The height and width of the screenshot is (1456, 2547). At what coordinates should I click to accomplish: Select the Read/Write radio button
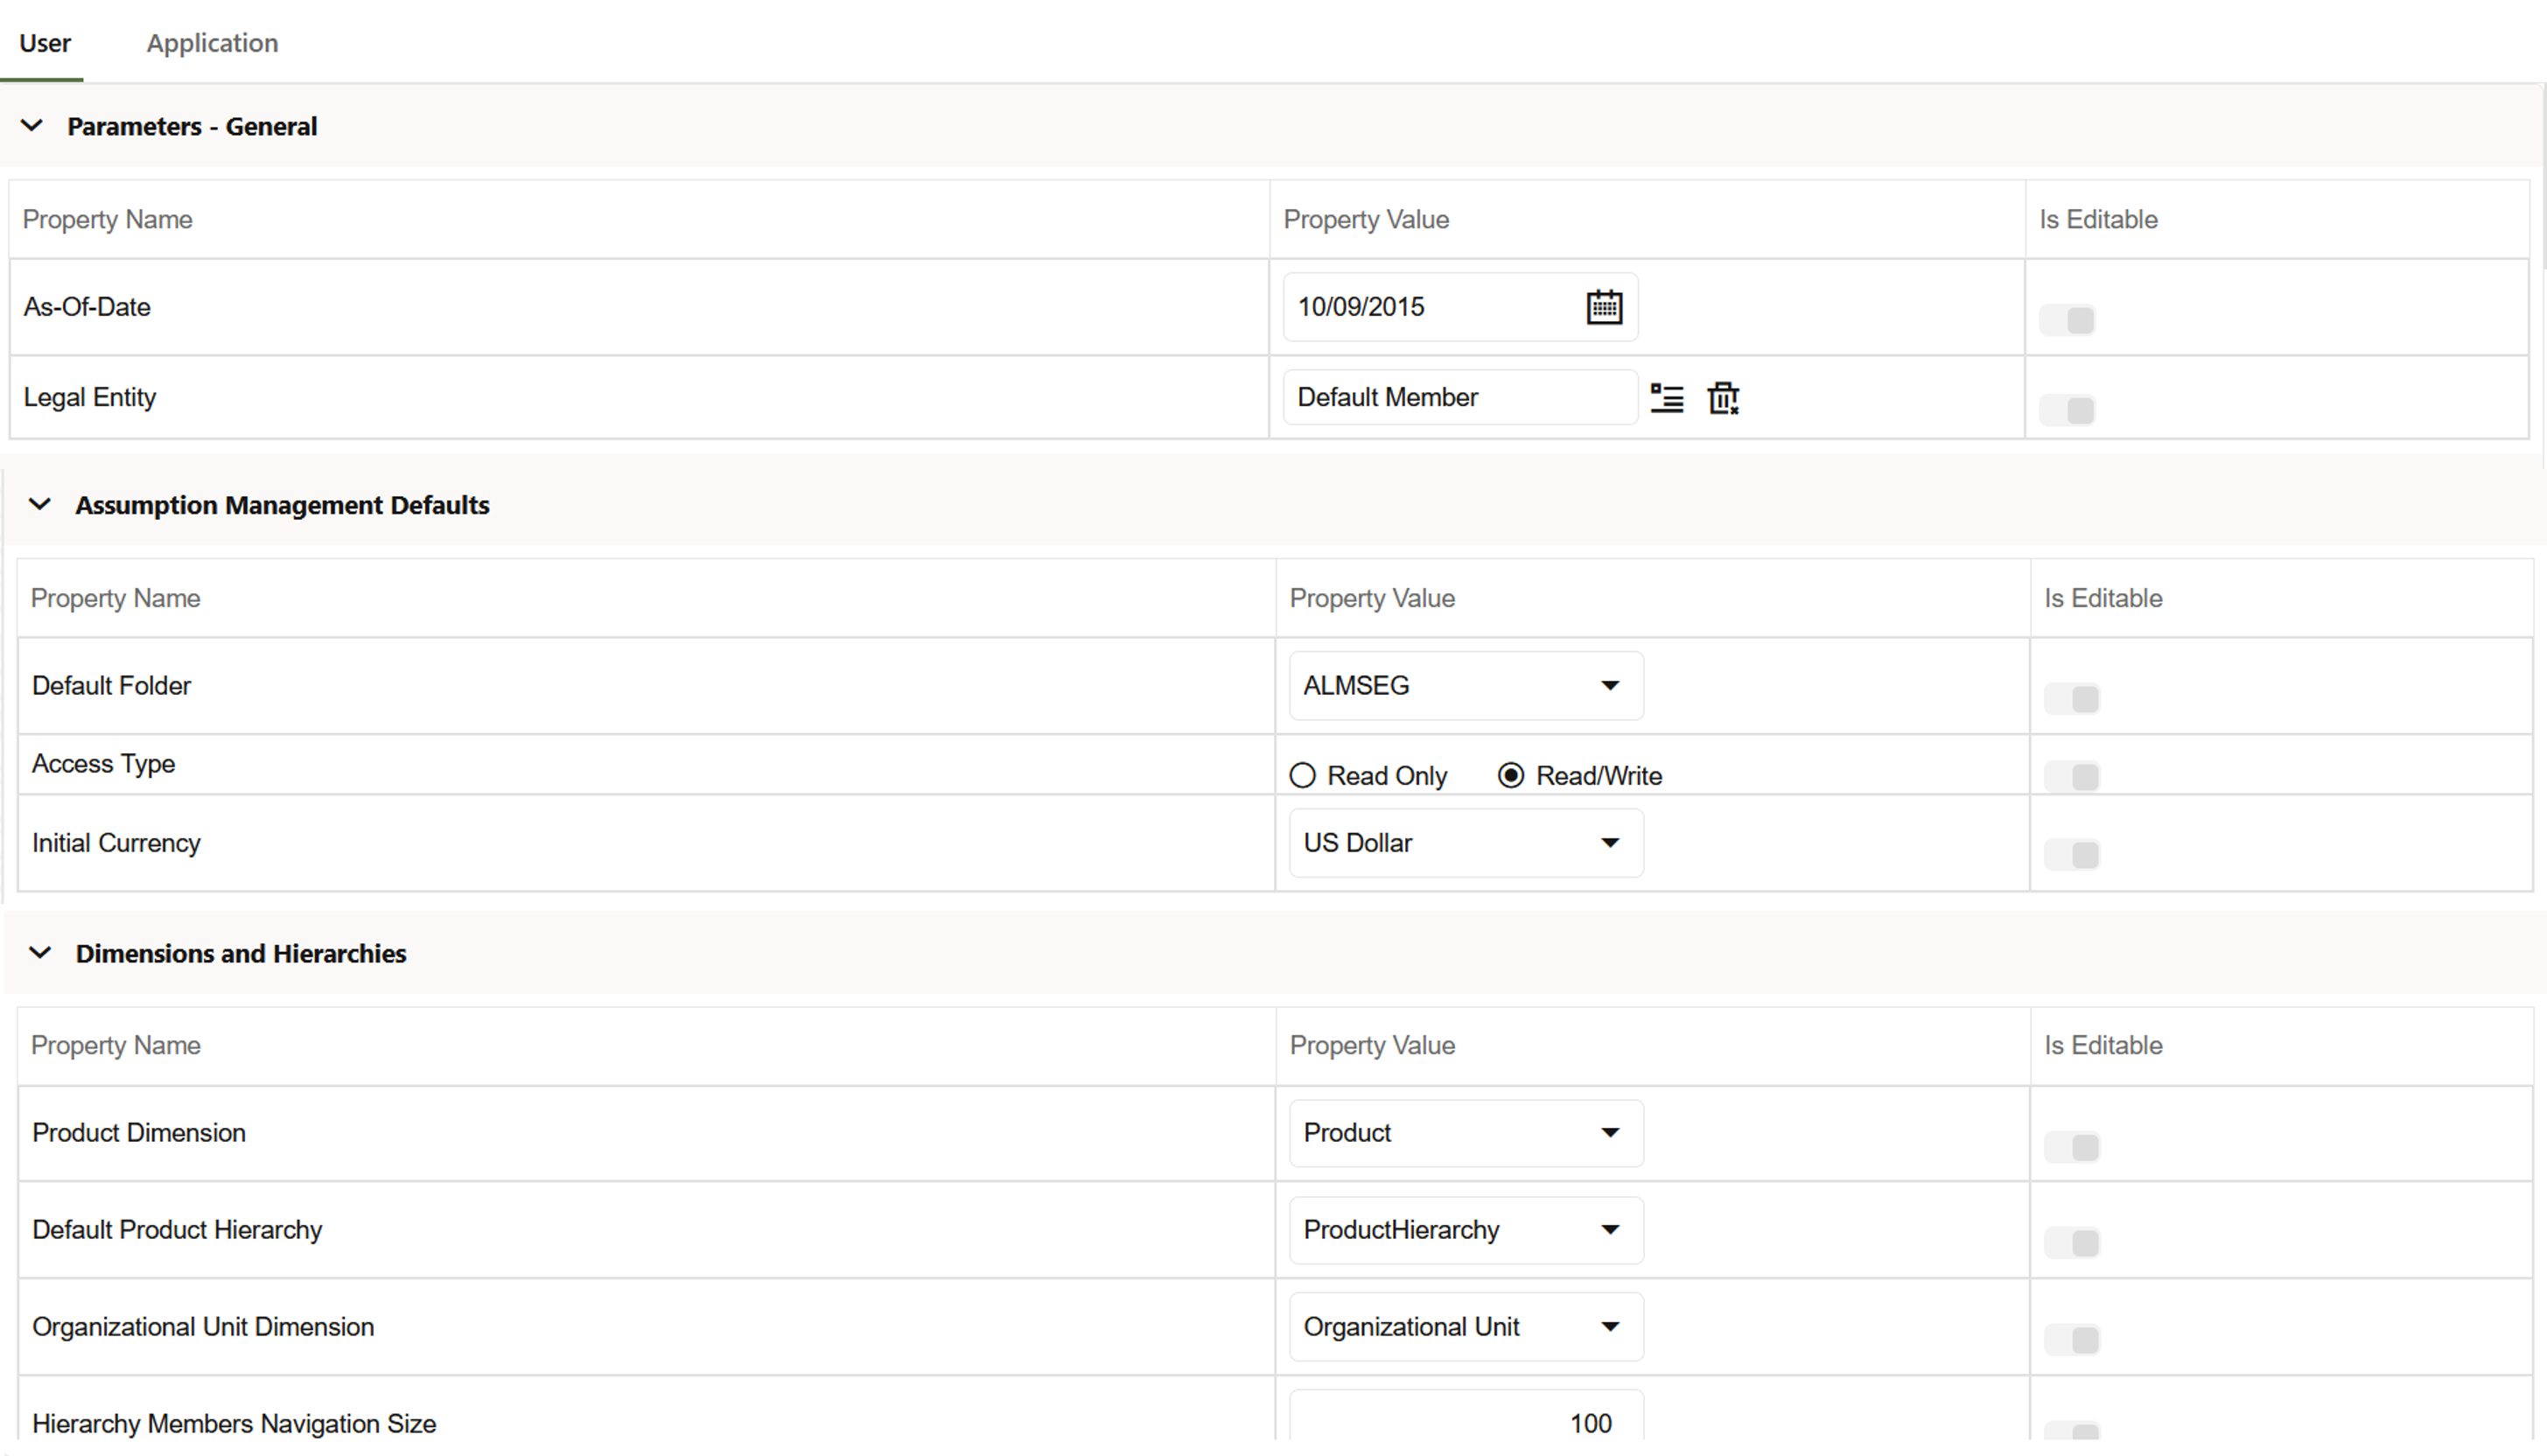(1509, 775)
